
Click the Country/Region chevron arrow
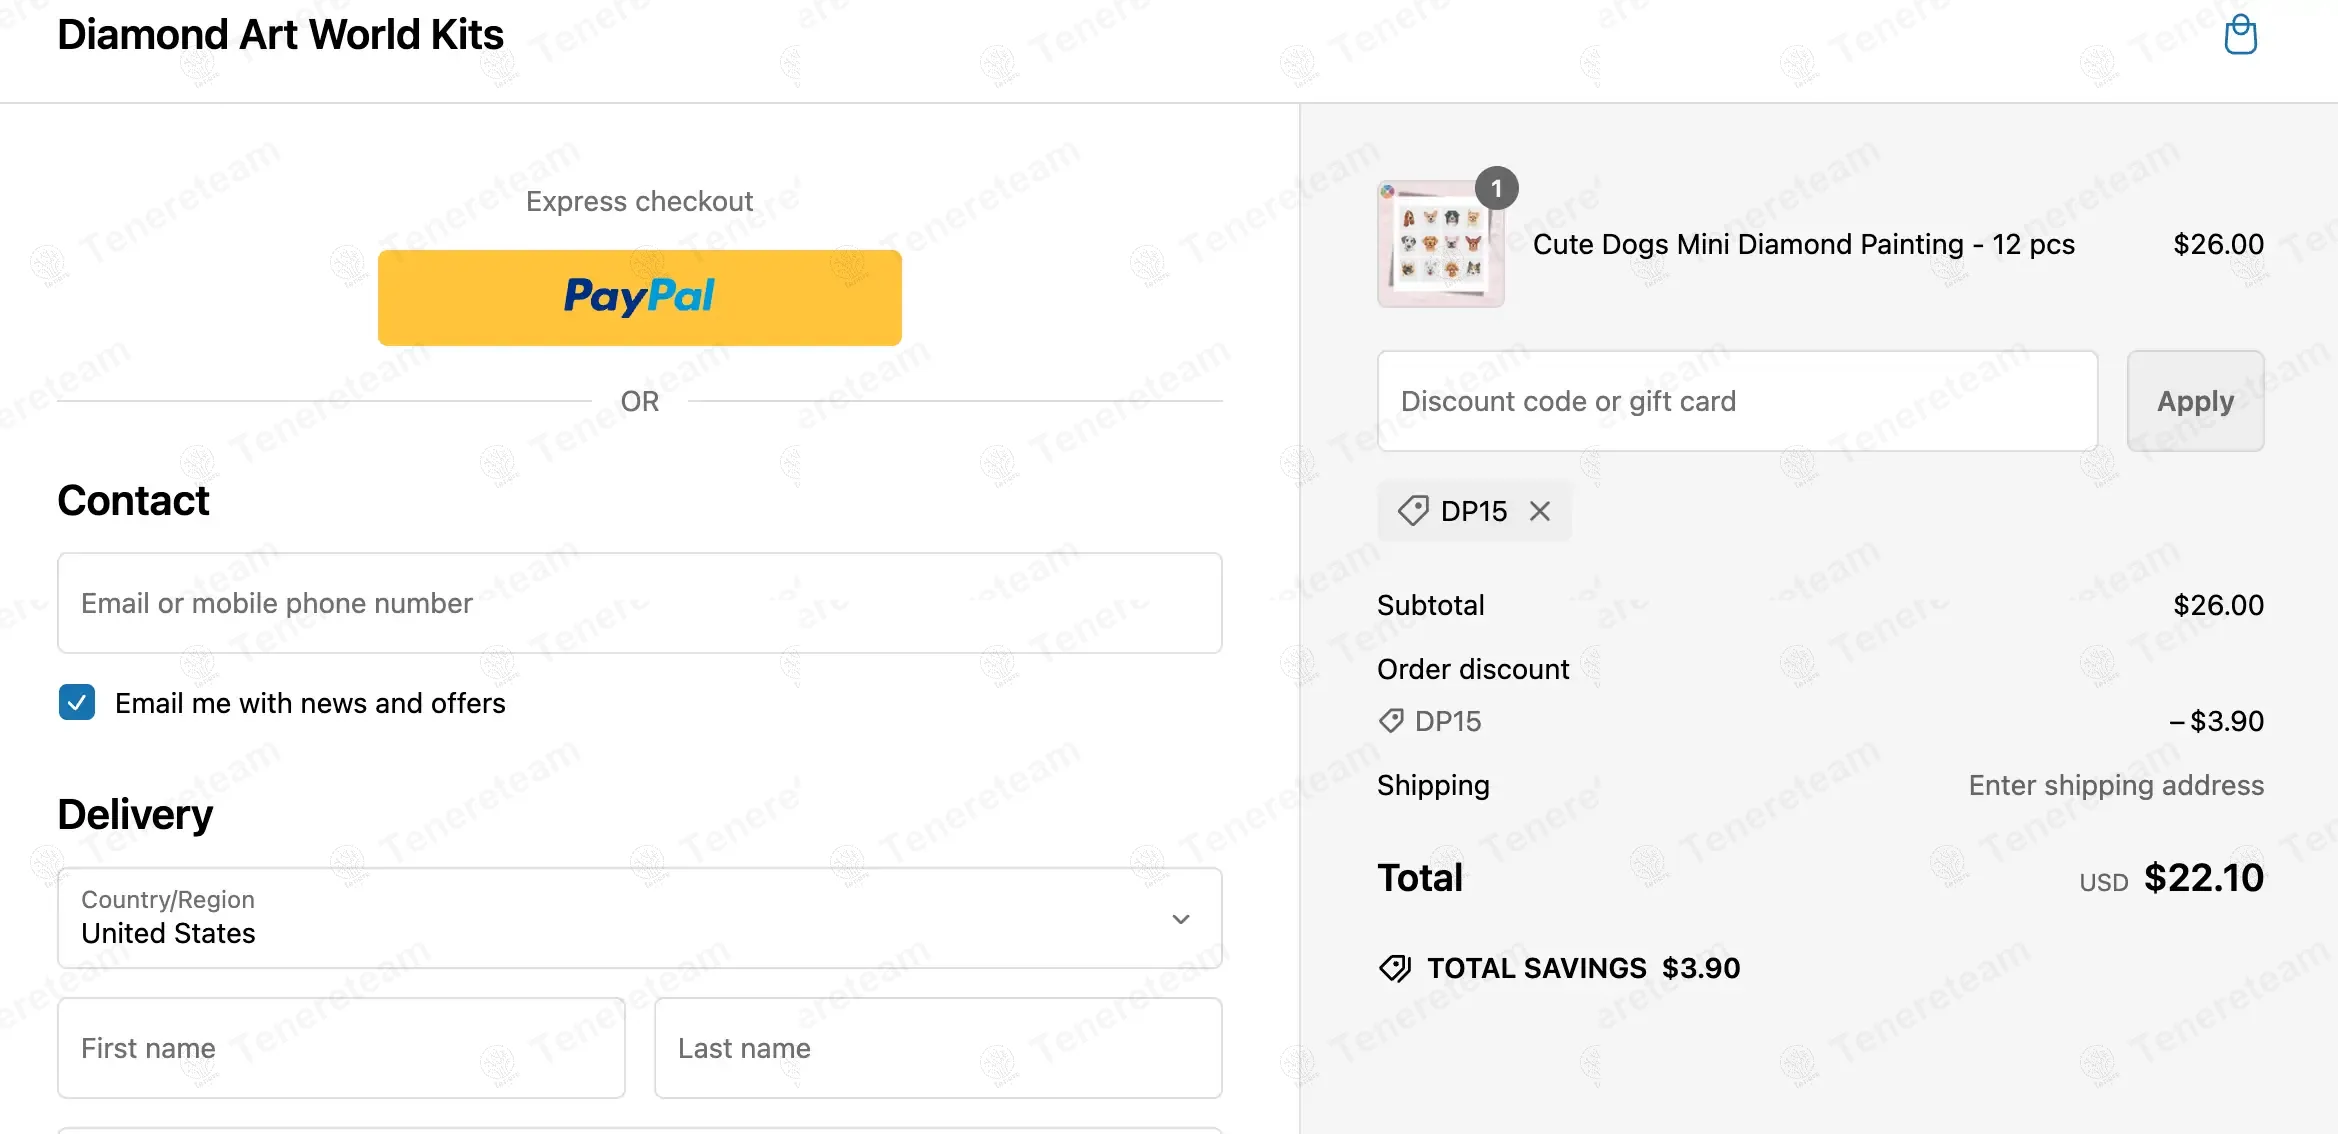[1181, 919]
